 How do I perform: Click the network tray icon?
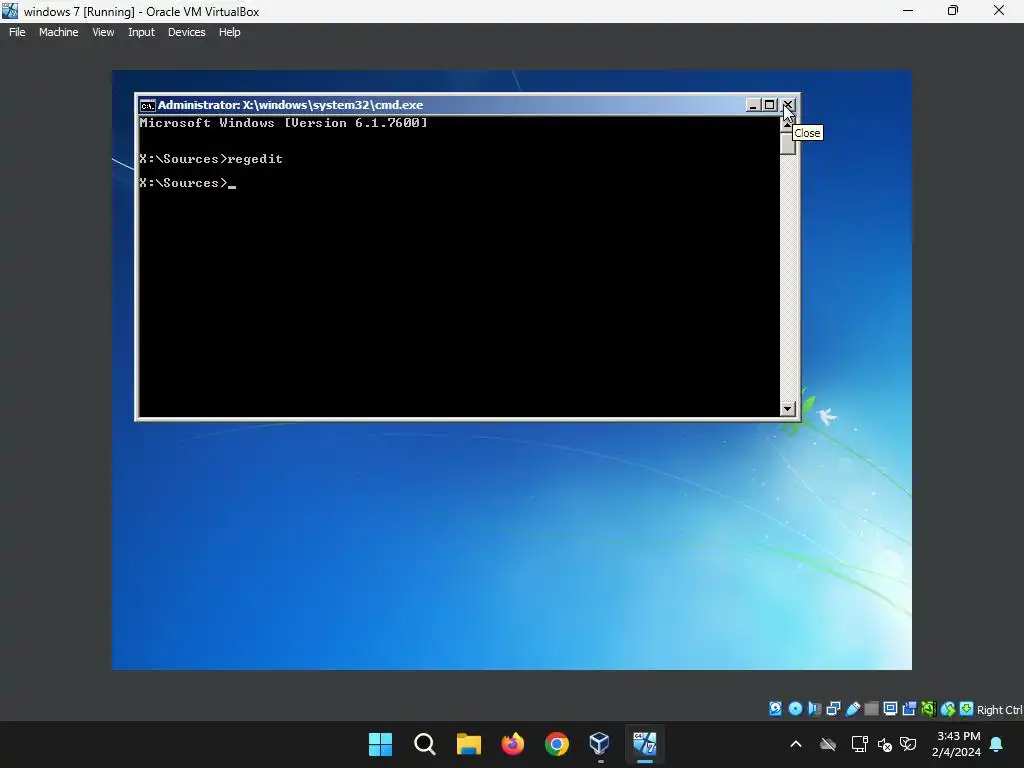pos(859,744)
